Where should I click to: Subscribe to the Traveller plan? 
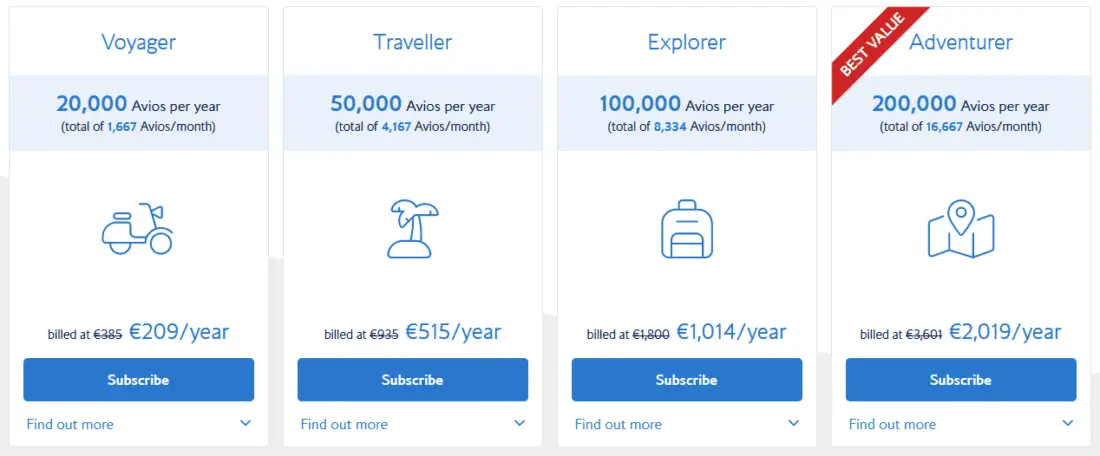point(412,380)
